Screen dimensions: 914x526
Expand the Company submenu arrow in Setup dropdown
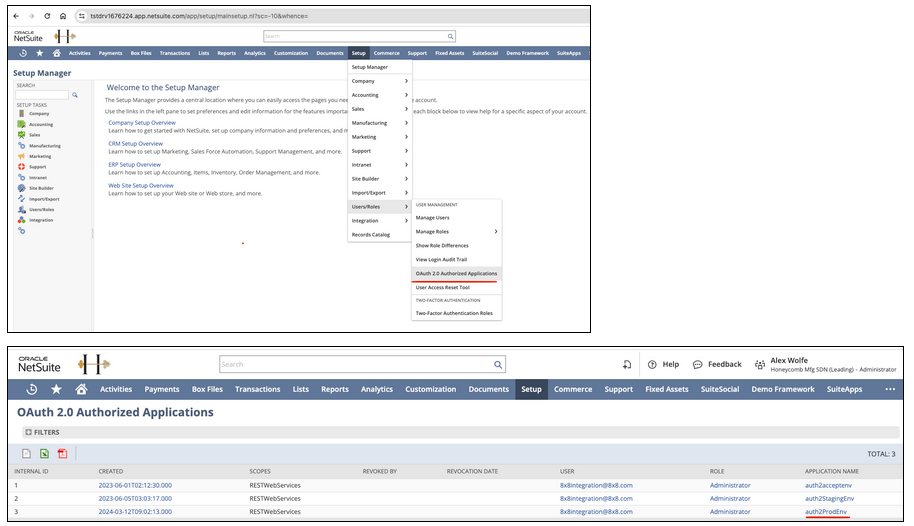(x=406, y=81)
